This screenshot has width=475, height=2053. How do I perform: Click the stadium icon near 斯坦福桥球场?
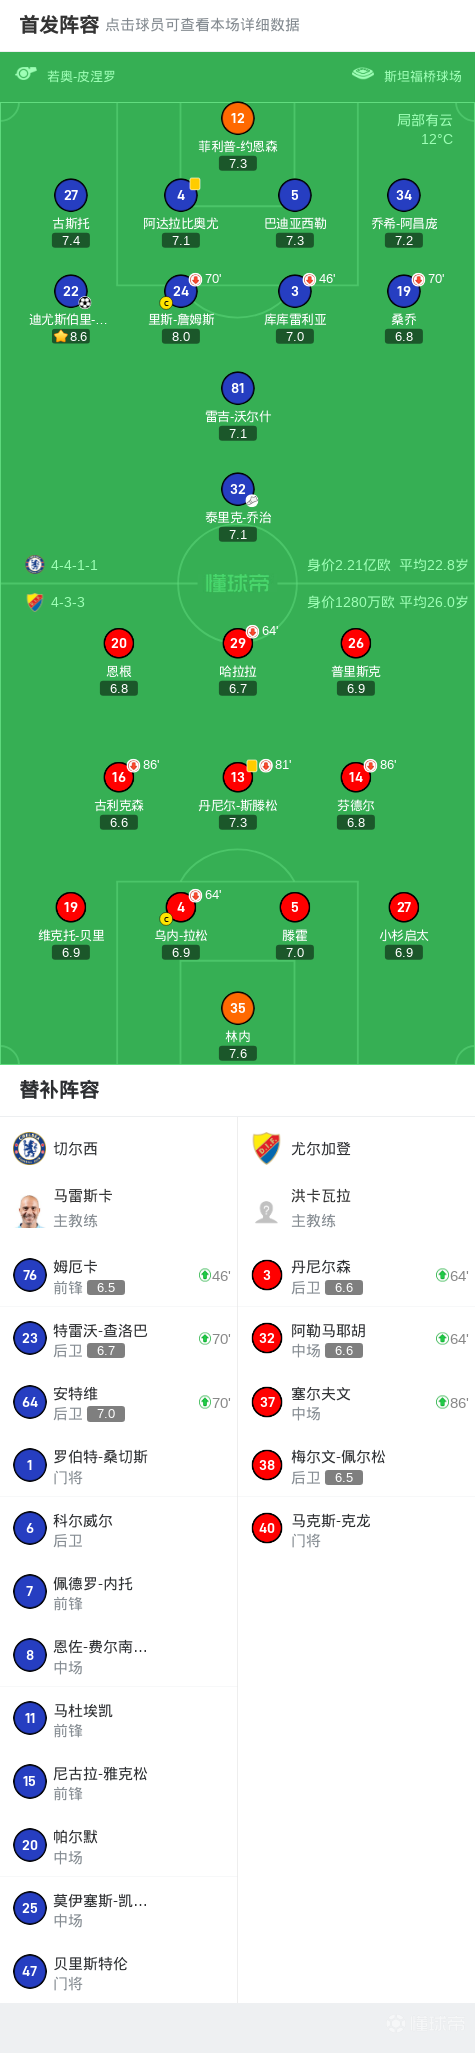tap(363, 74)
